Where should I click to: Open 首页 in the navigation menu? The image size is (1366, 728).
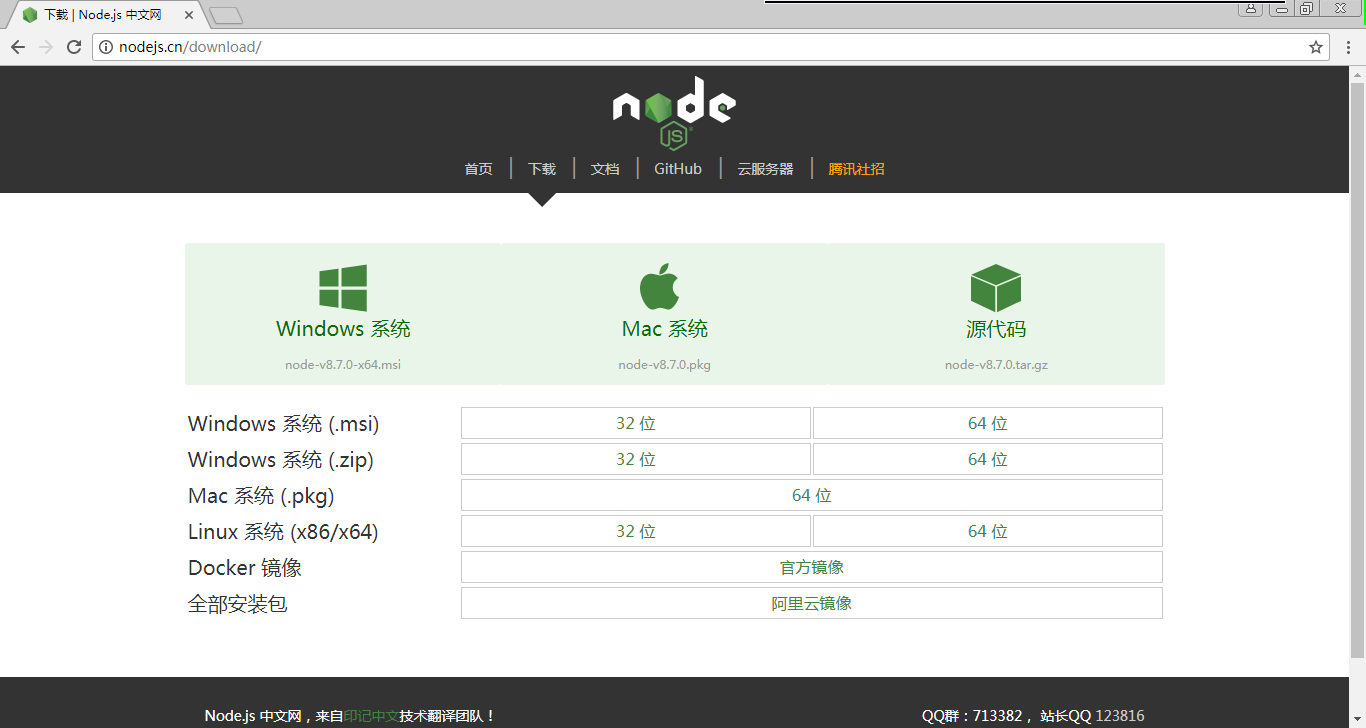478,169
